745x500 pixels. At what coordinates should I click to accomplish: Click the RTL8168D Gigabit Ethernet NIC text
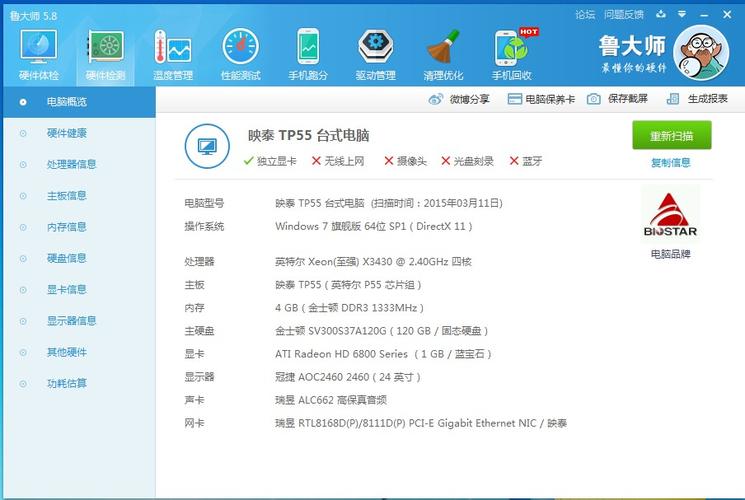pyautogui.click(x=421, y=423)
